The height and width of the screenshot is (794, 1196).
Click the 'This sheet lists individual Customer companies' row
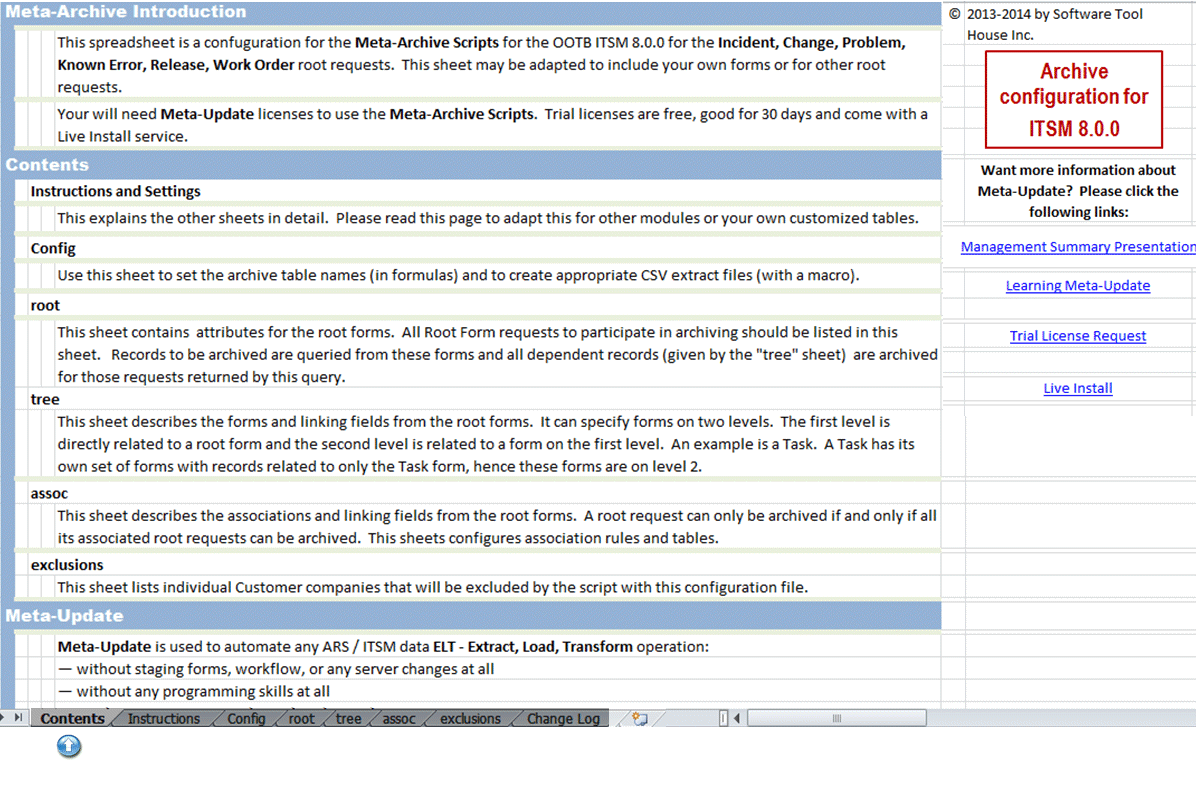(432, 587)
